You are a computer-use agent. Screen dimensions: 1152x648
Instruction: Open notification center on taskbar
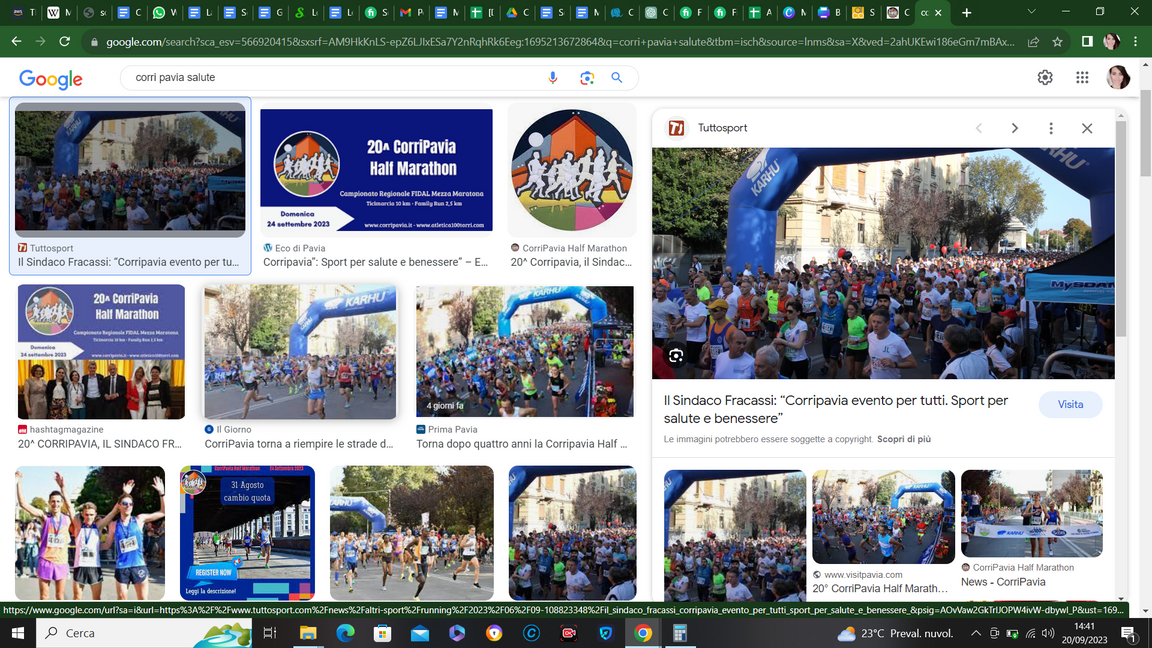(1129, 633)
